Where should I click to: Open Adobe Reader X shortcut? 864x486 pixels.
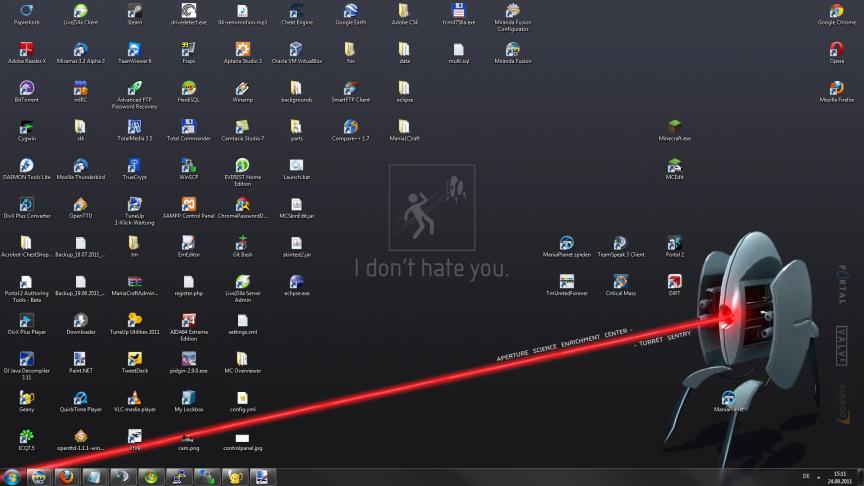tap(26, 53)
